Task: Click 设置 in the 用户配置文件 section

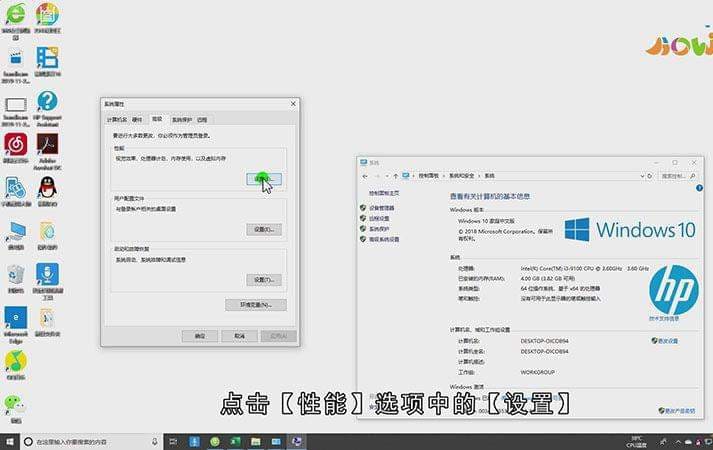Action: 264,230
